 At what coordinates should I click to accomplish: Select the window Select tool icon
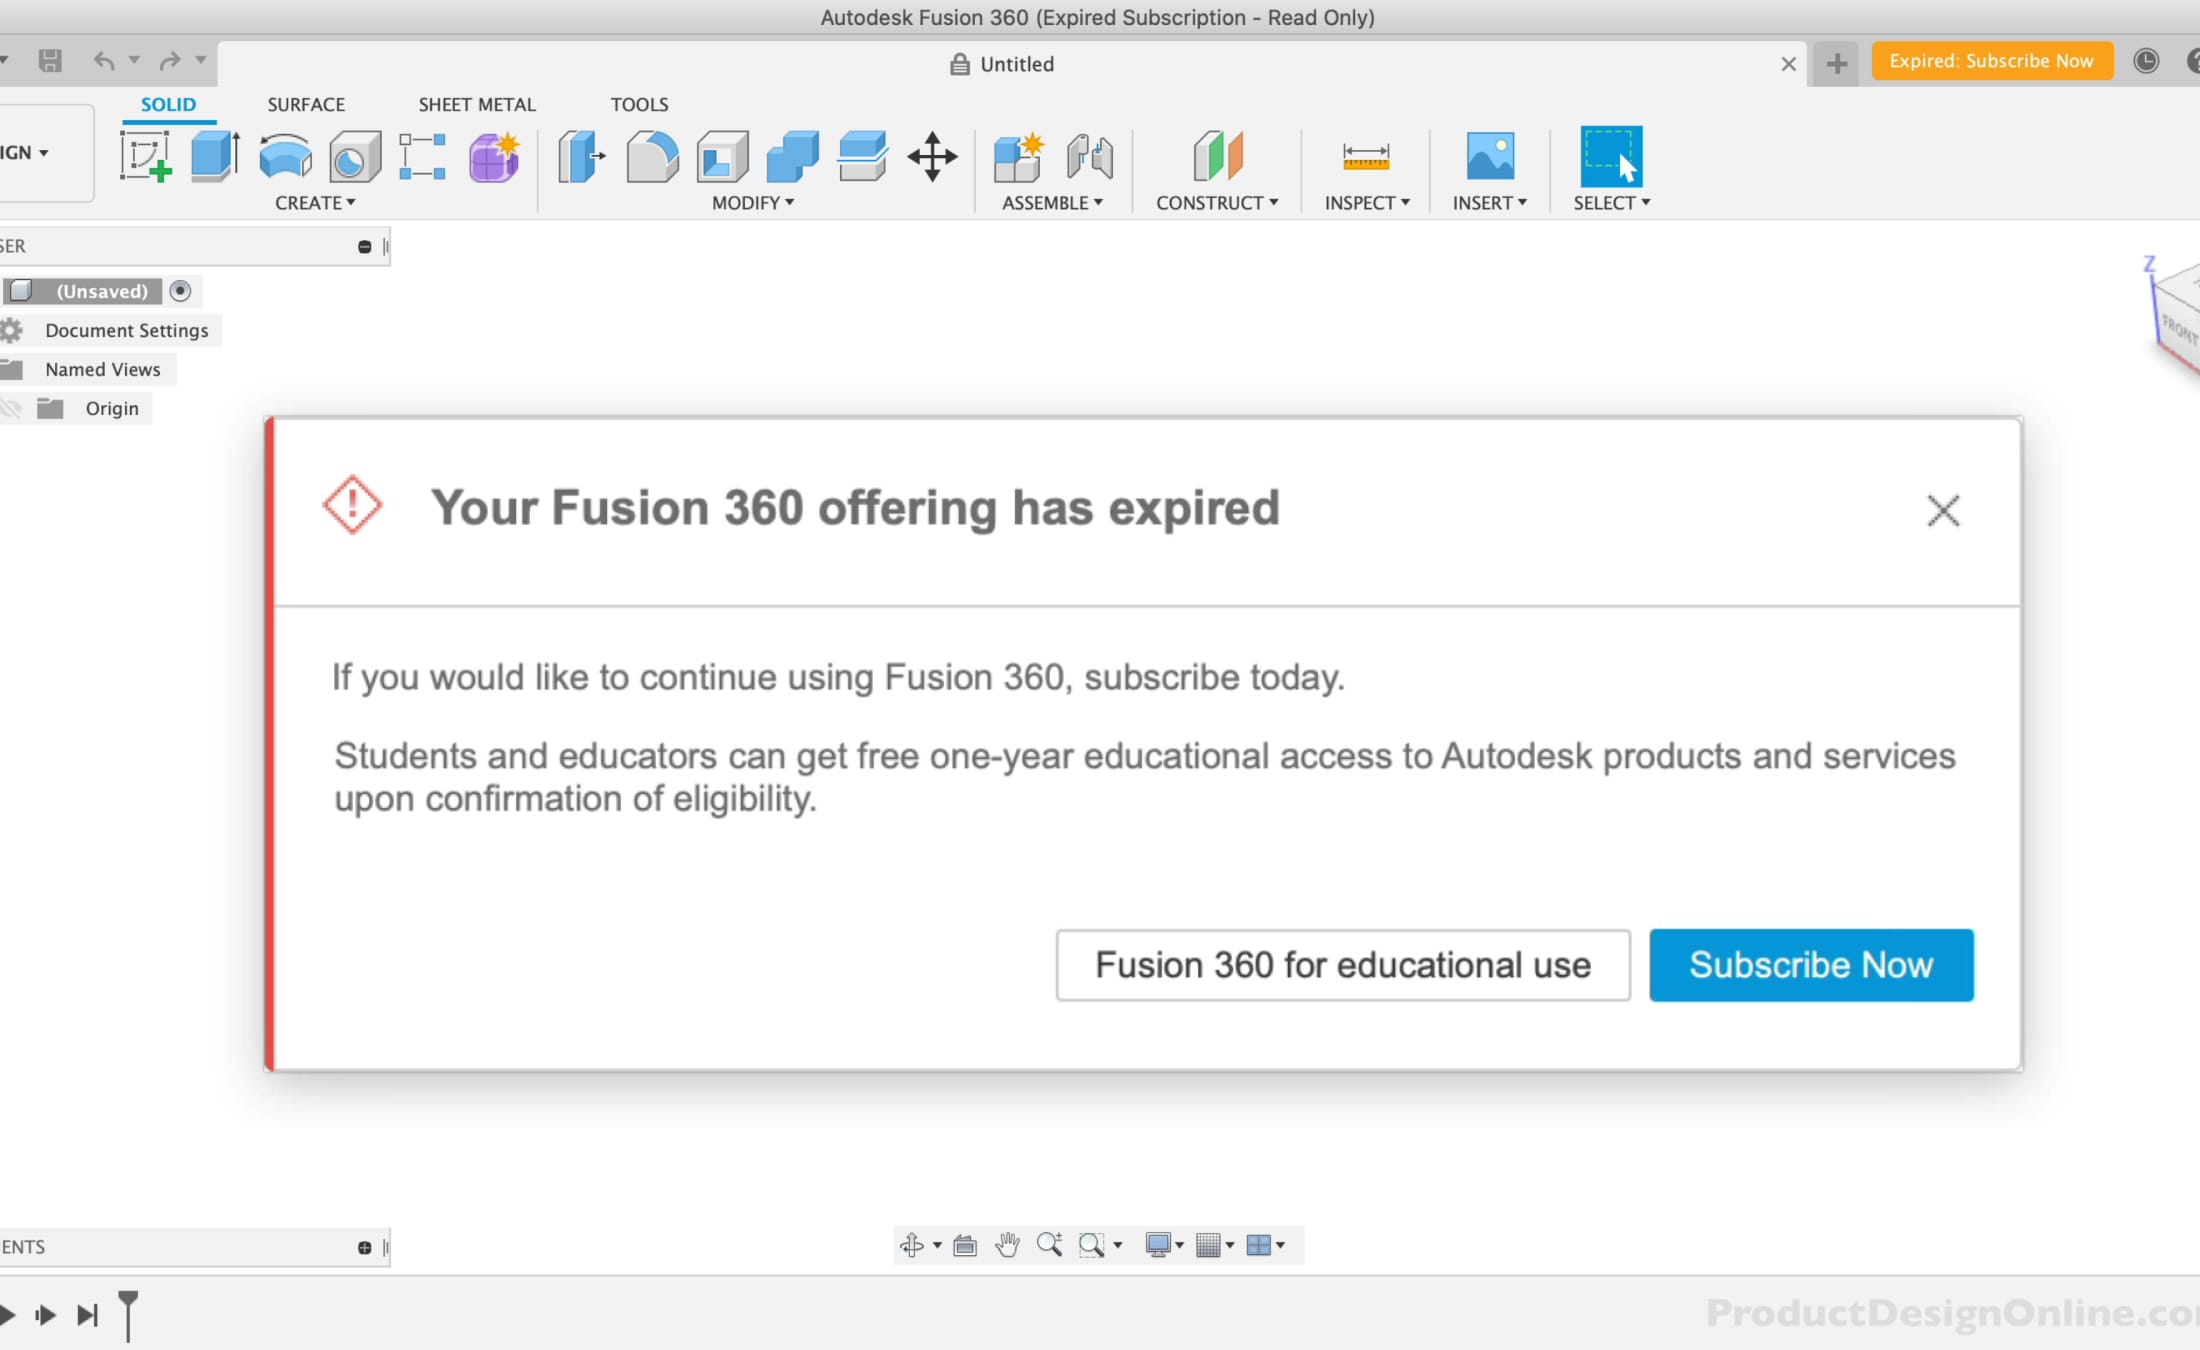click(1611, 157)
